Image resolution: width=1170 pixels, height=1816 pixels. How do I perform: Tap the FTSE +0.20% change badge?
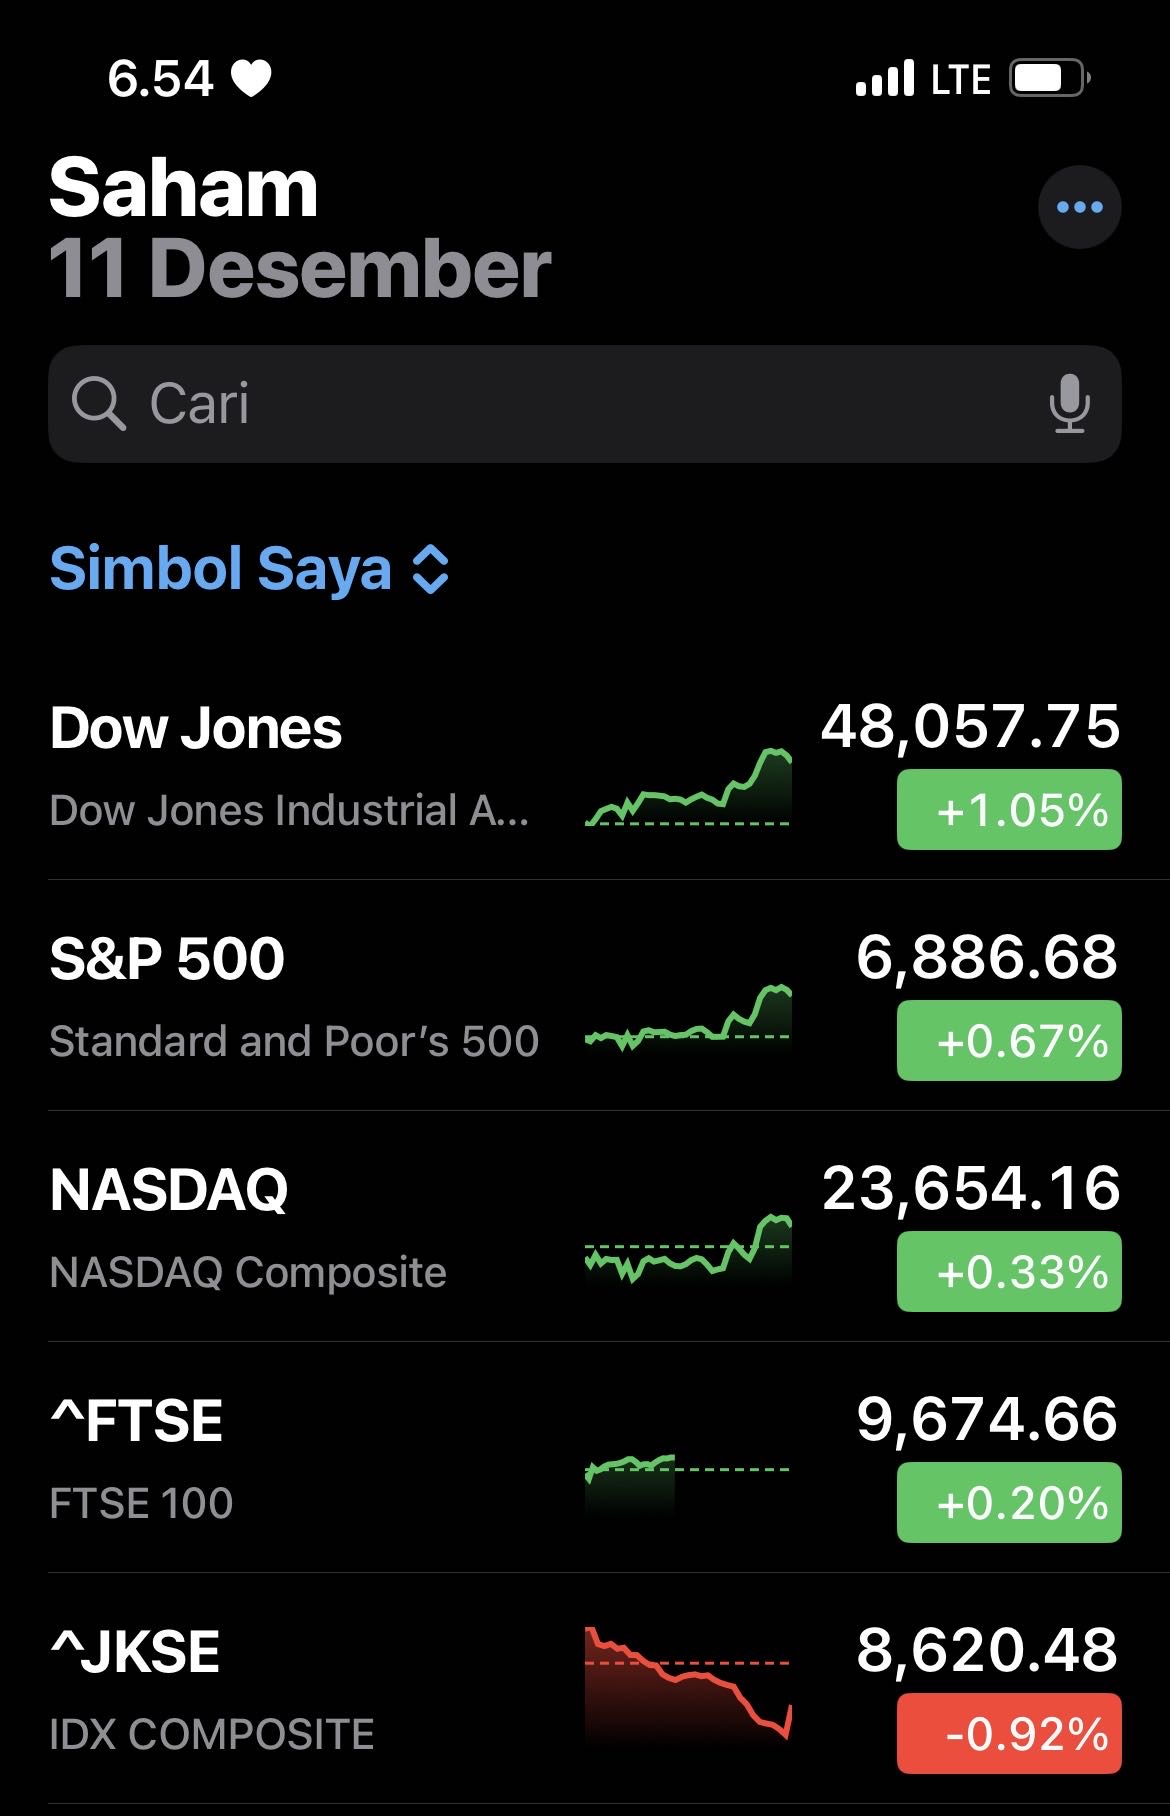tap(1008, 1502)
